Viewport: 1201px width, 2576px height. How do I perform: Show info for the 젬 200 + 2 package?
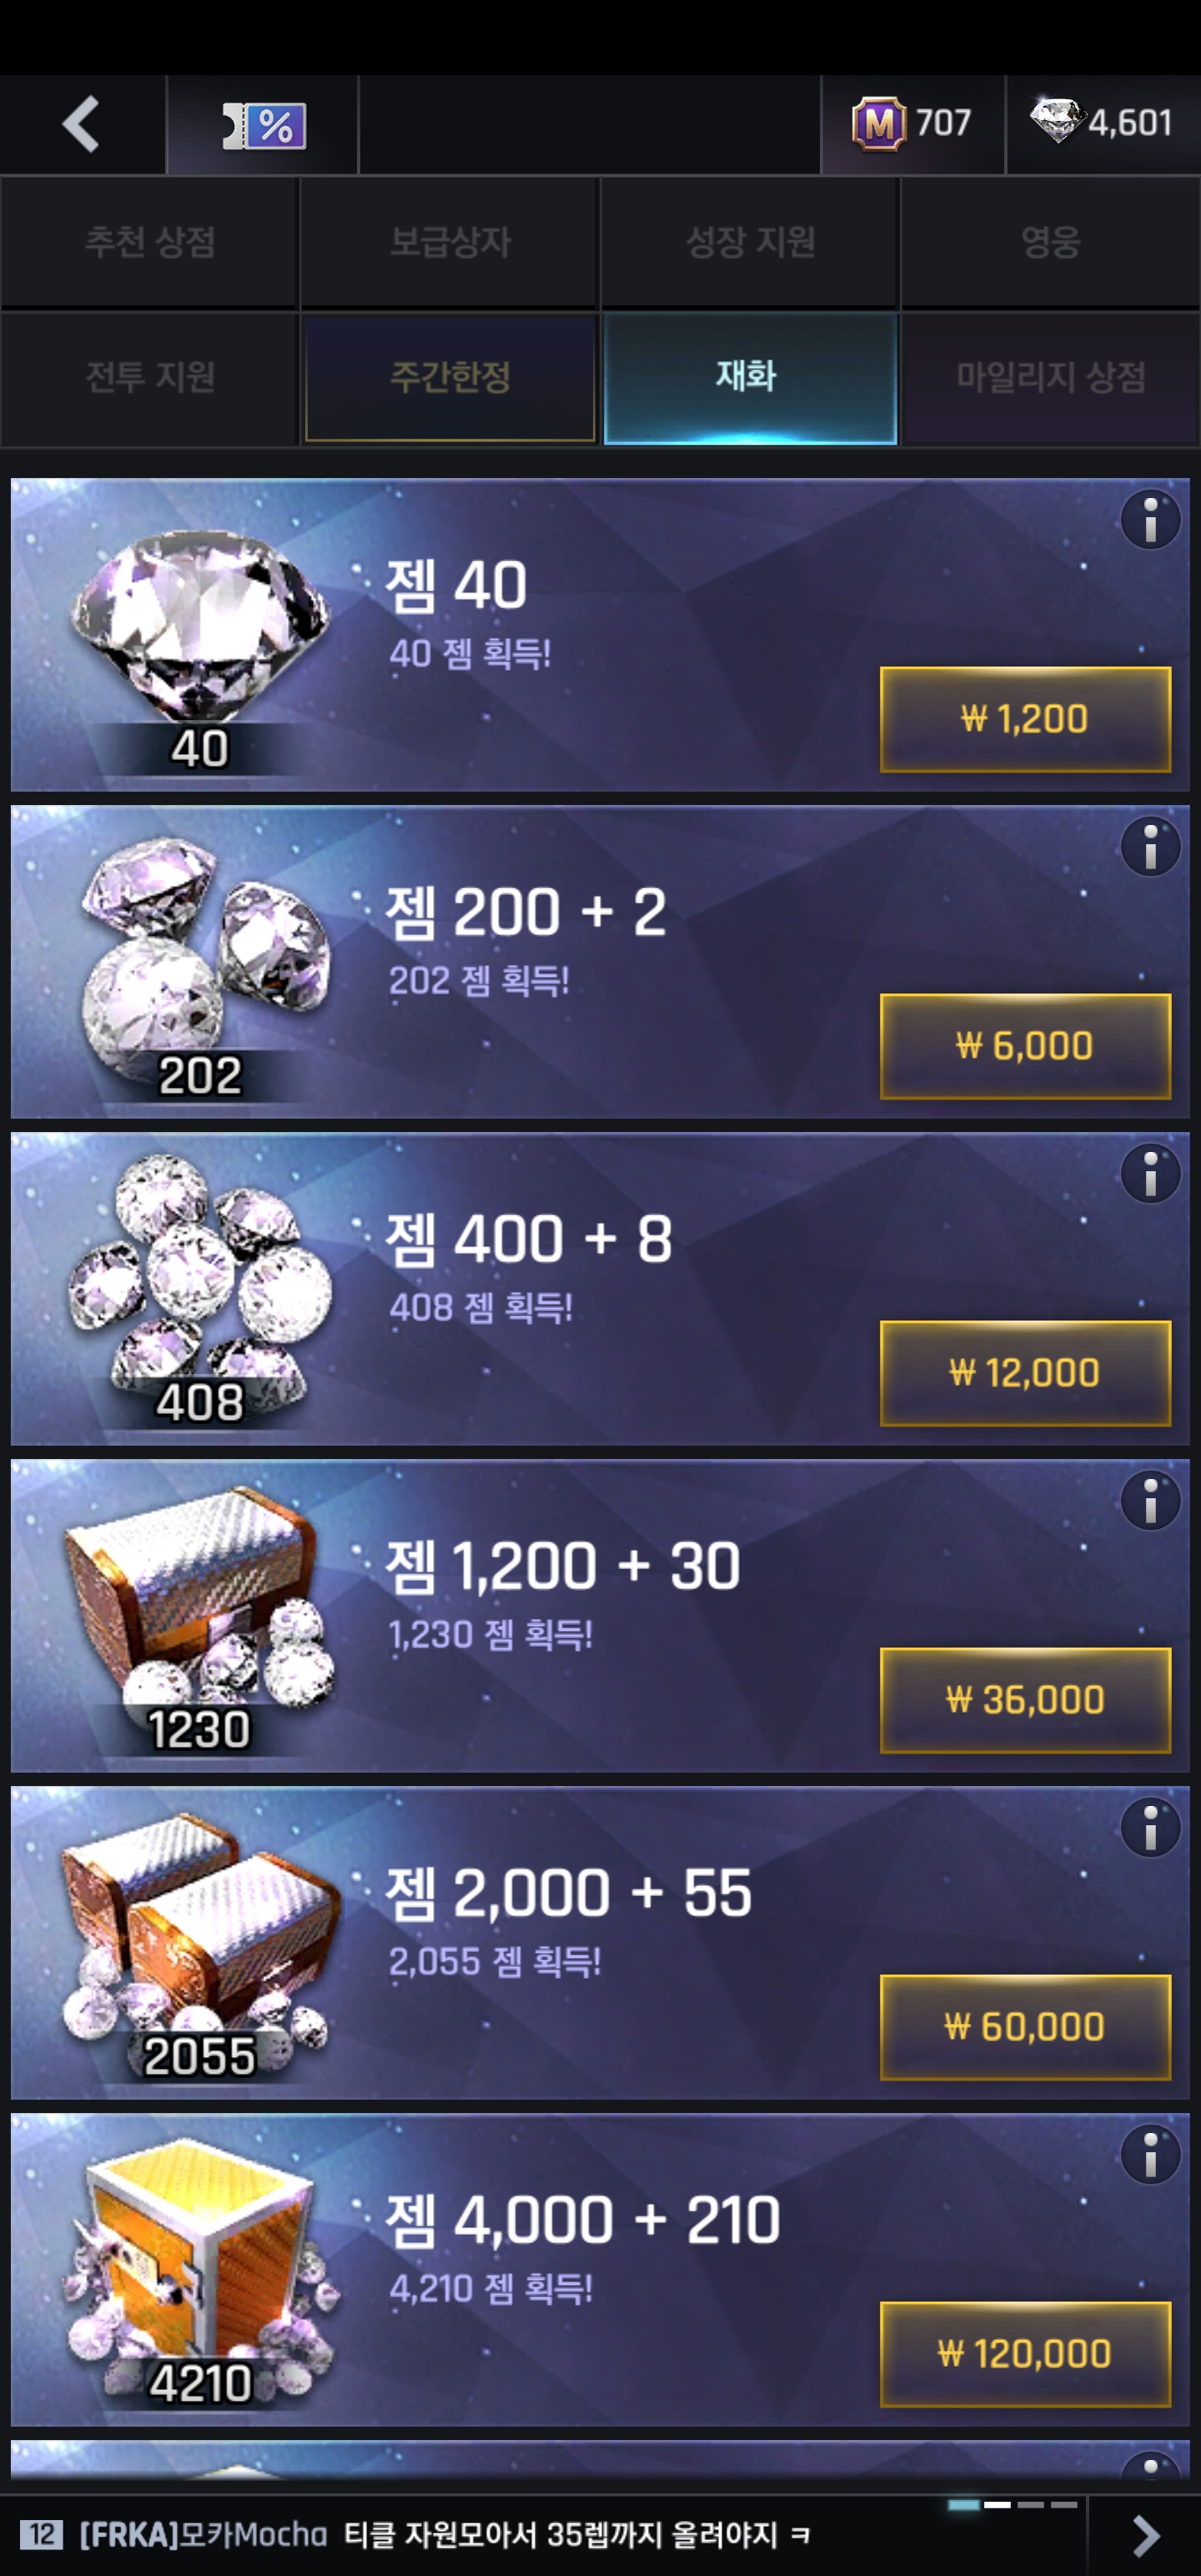coord(1150,847)
